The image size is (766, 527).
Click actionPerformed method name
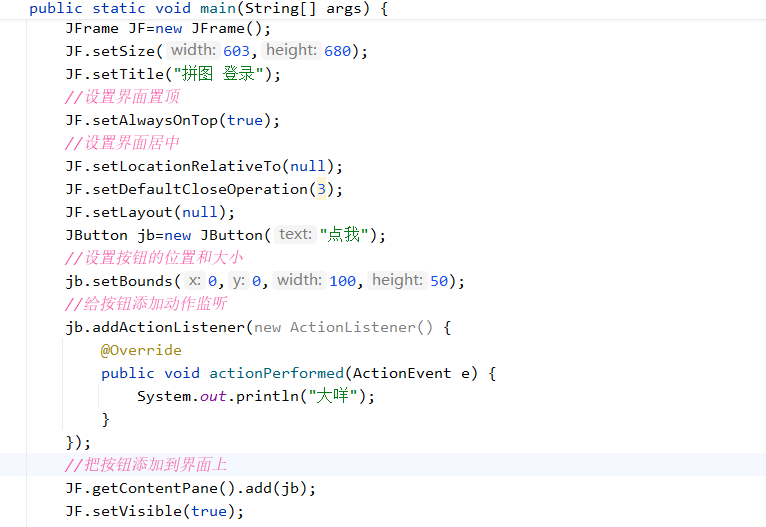coord(277,373)
